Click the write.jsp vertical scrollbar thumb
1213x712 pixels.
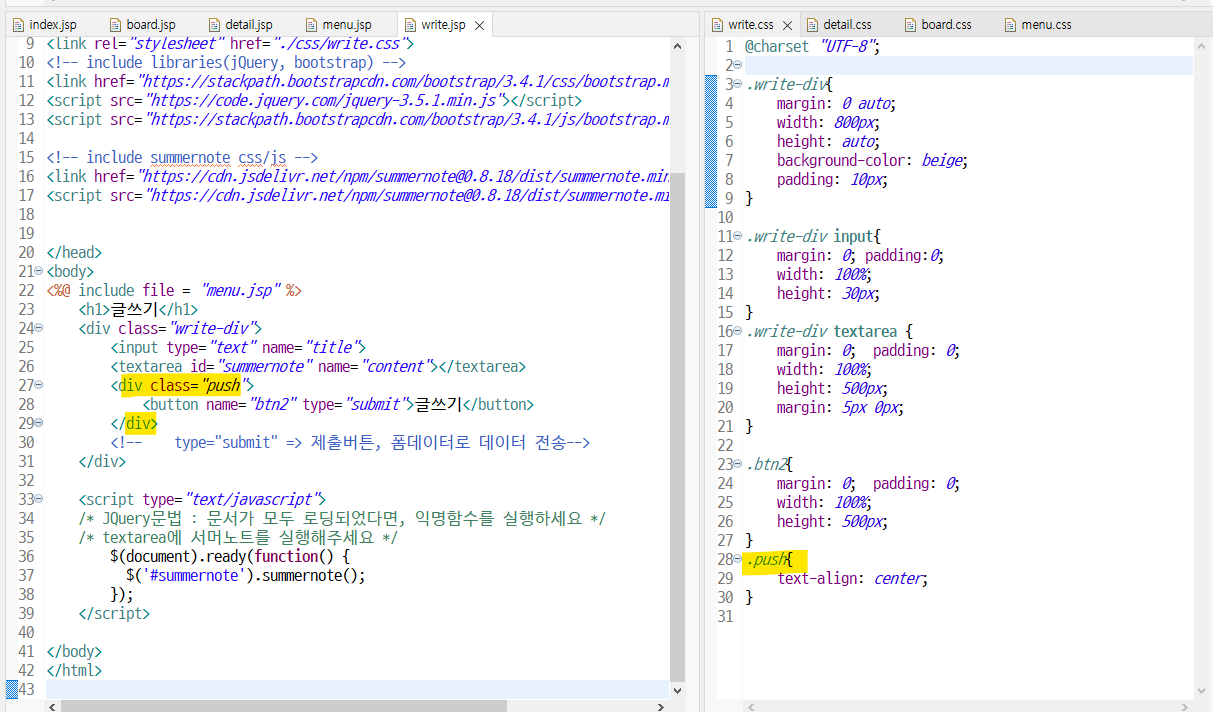(678, 425)
